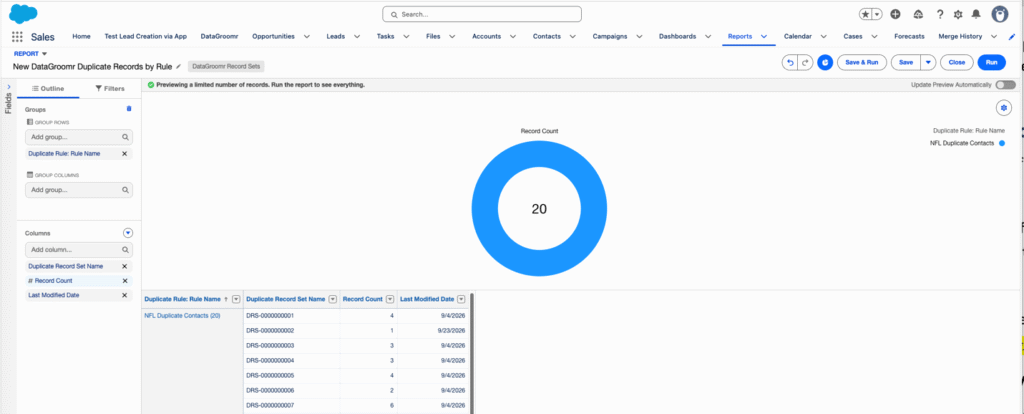Expand the Reports tab chevron

pos(763,37)
